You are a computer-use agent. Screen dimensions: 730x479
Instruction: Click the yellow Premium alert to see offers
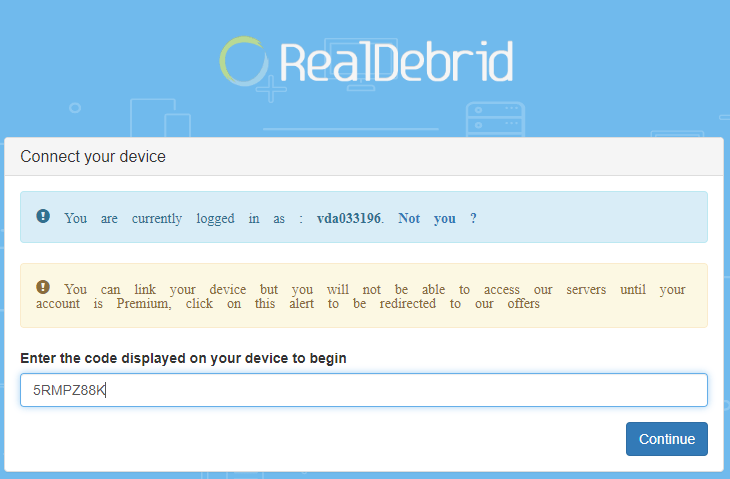(364, 296)
